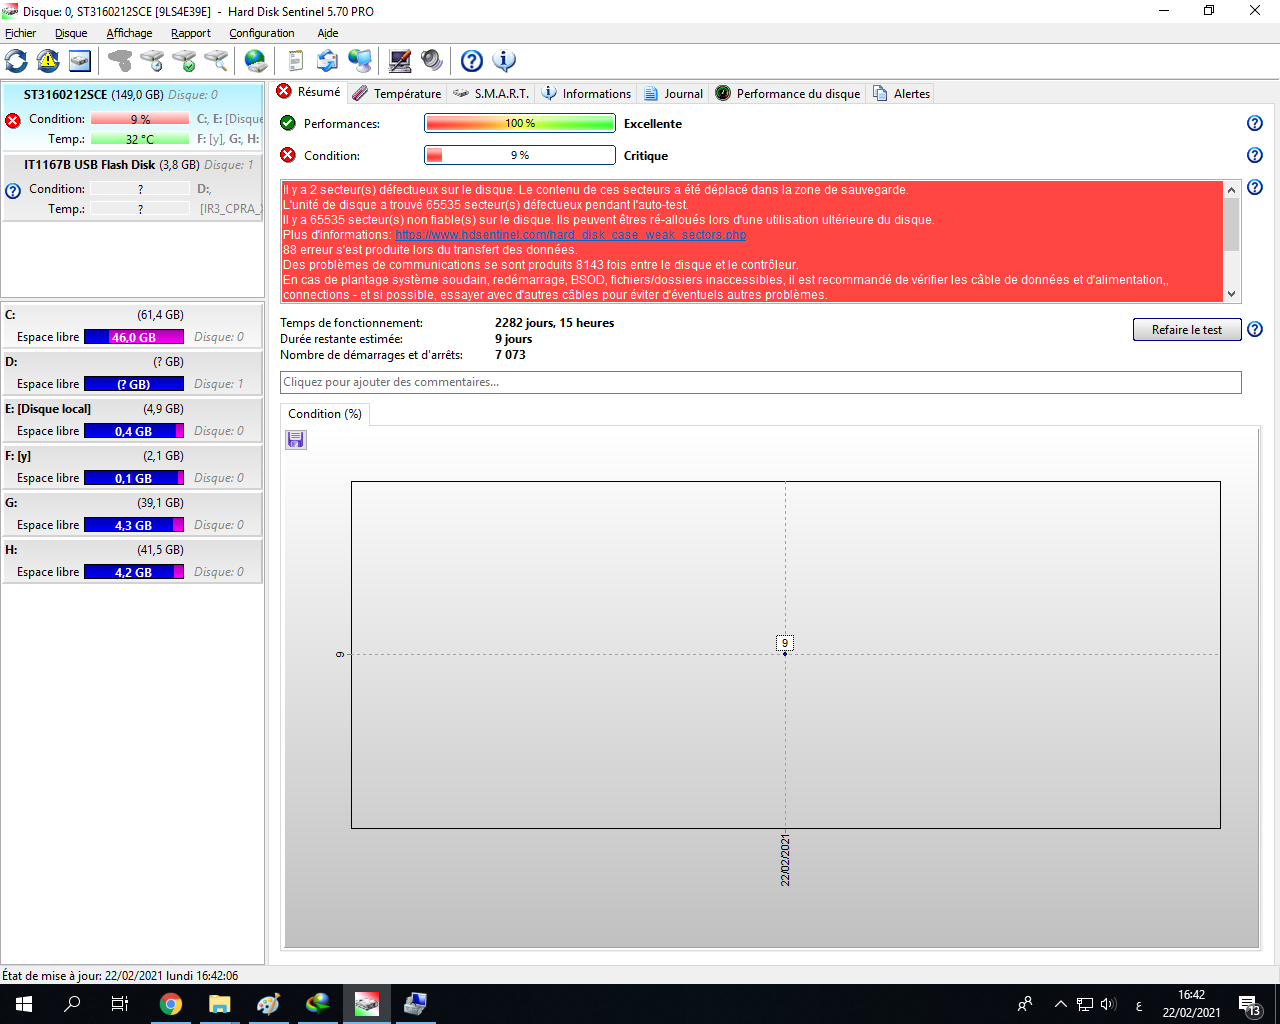Click the save floppy icon above the graph

tap(296, 440)
